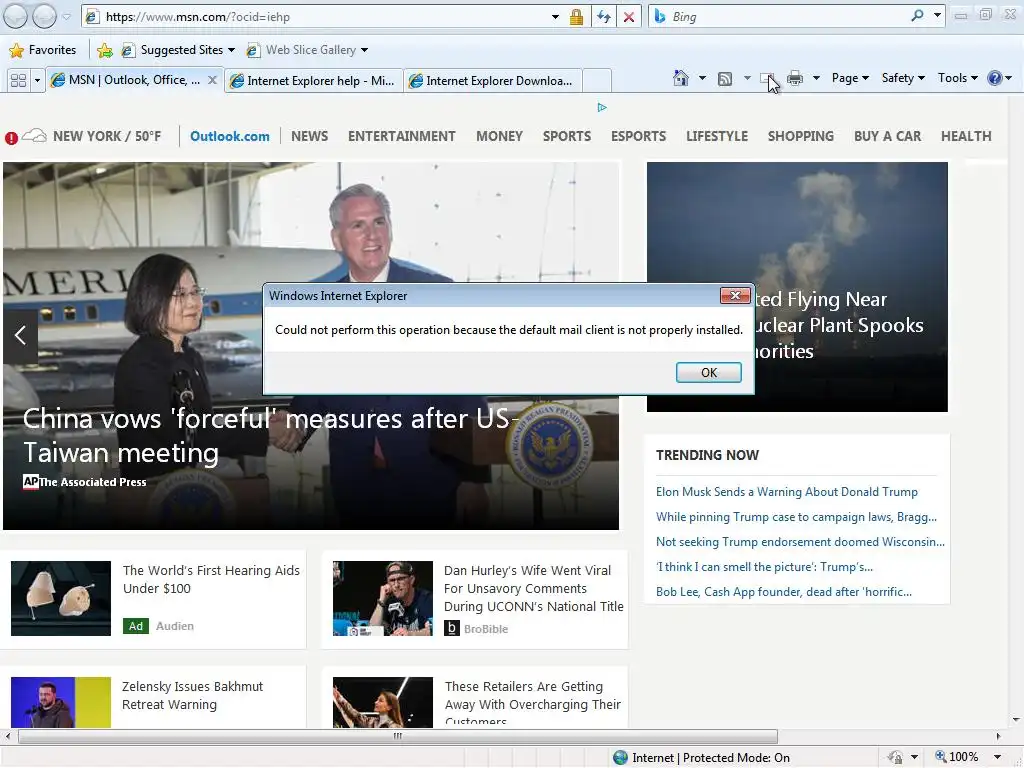Expand the address bar history dropdown
The width and height of the screenshot is (1024, 768).
click(555, 17)
